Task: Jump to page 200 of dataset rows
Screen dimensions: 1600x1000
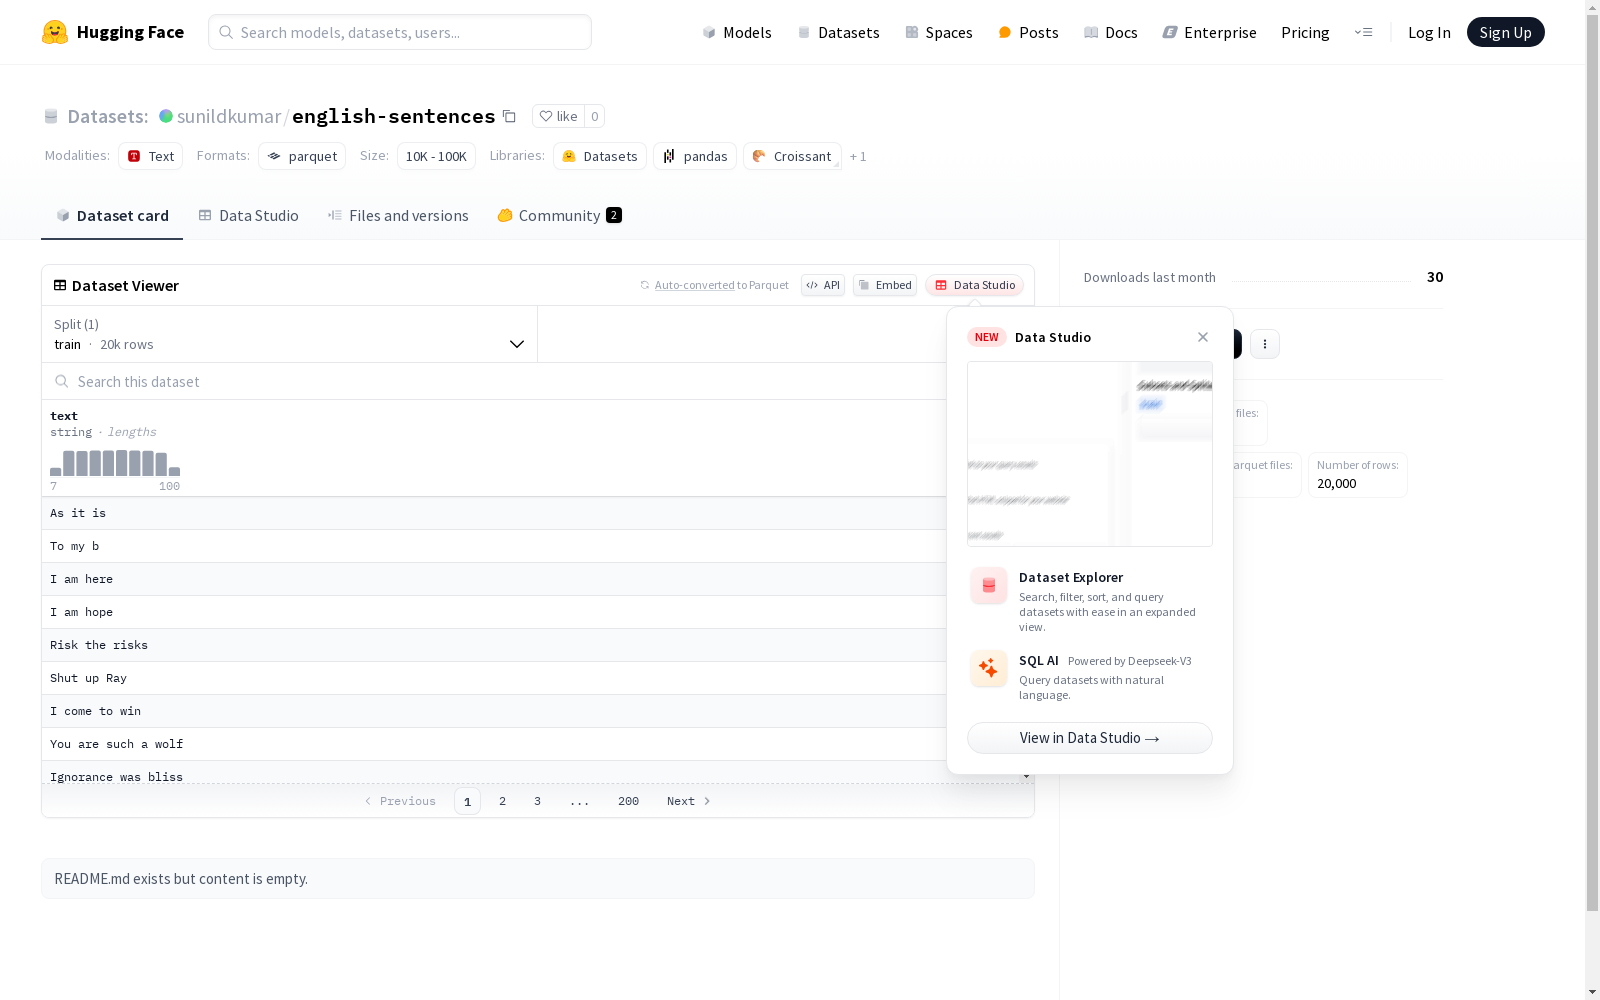Action: [x=628, y=801]
